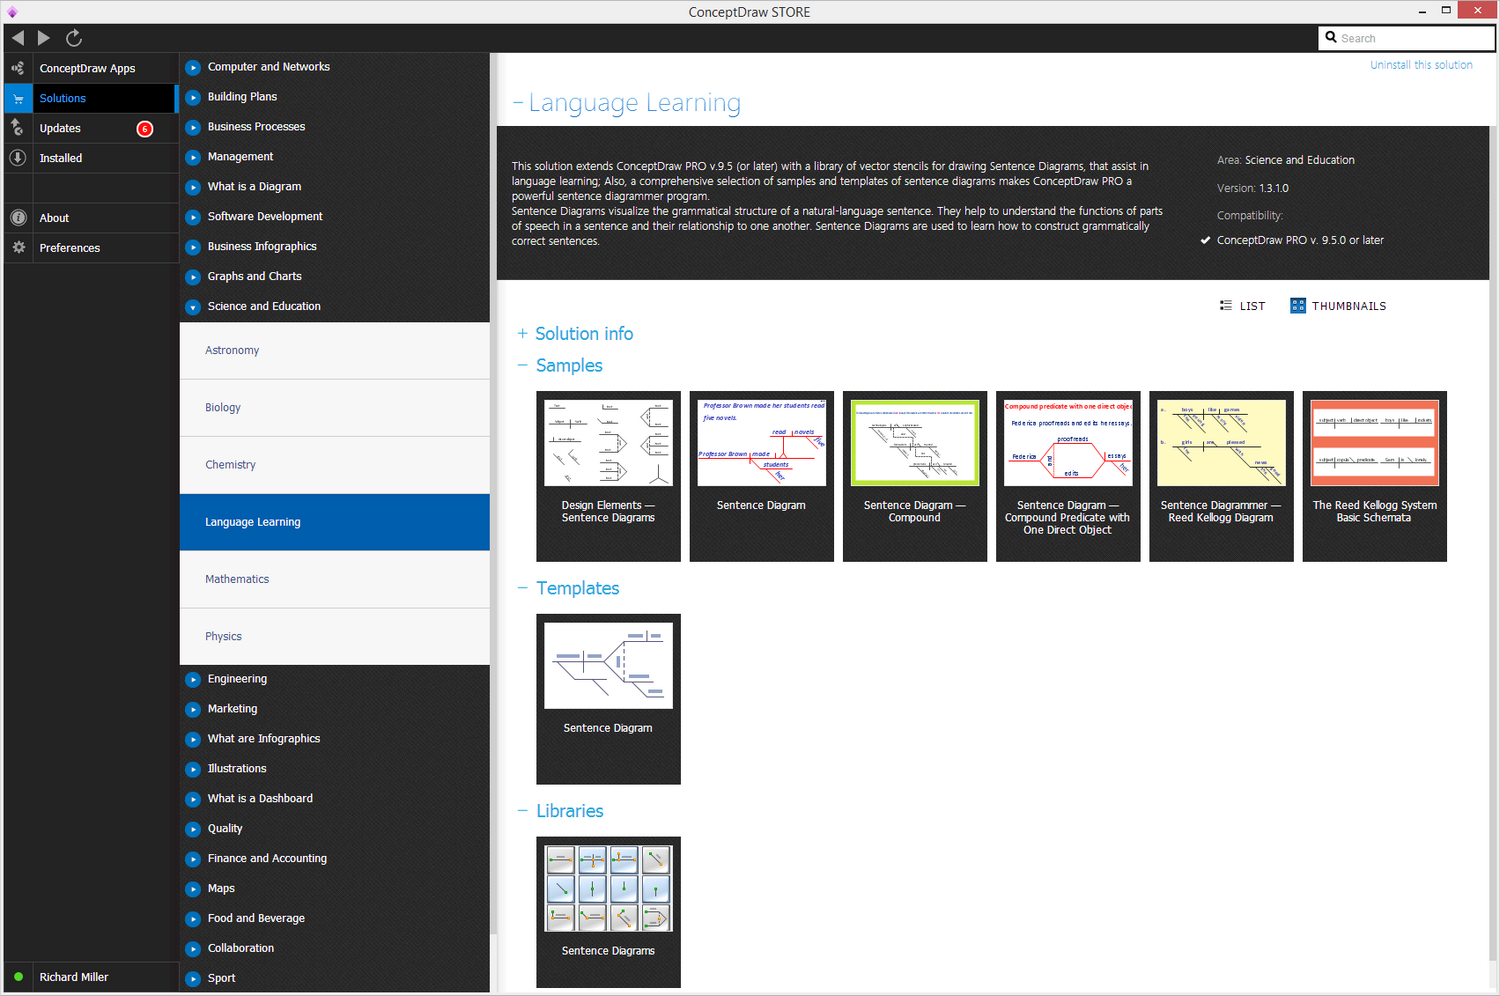The image size is (1500, 996).
Task: Expand the Sport category
Action: coord(193,979)
